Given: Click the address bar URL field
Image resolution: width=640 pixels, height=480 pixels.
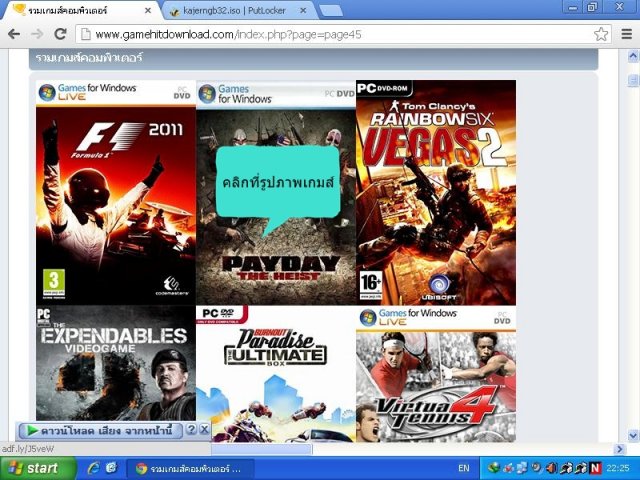Looking at the screenshot, I should pyautogui.click(x=343, y=34).
